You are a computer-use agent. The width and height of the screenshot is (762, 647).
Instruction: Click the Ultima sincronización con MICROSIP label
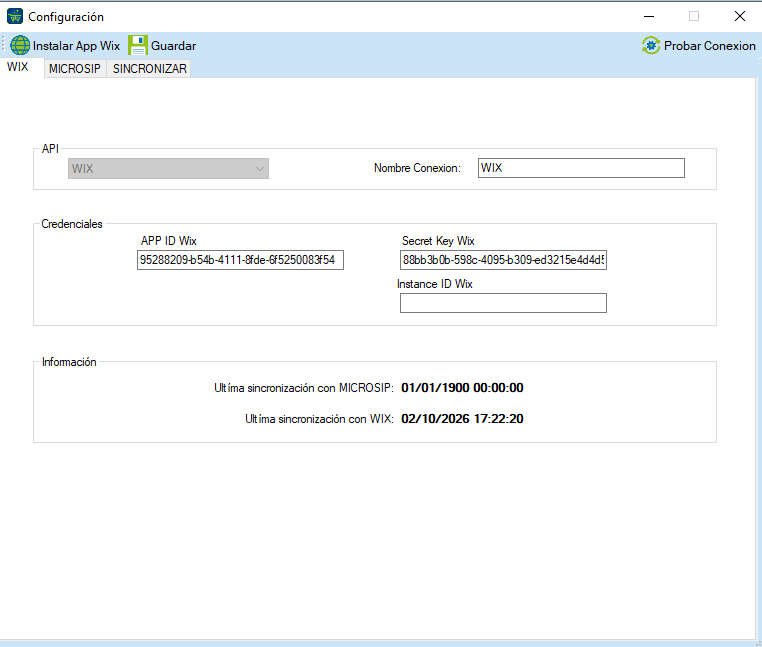[304, 388]
